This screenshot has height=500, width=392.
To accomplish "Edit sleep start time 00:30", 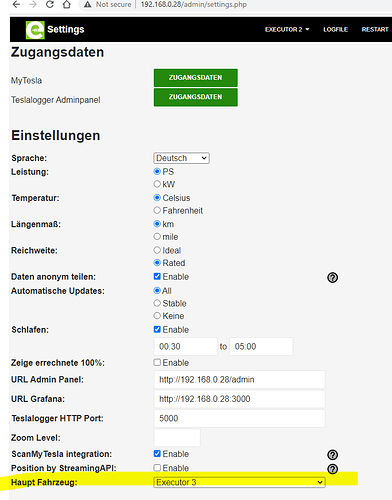I will (x=186, y=347).
